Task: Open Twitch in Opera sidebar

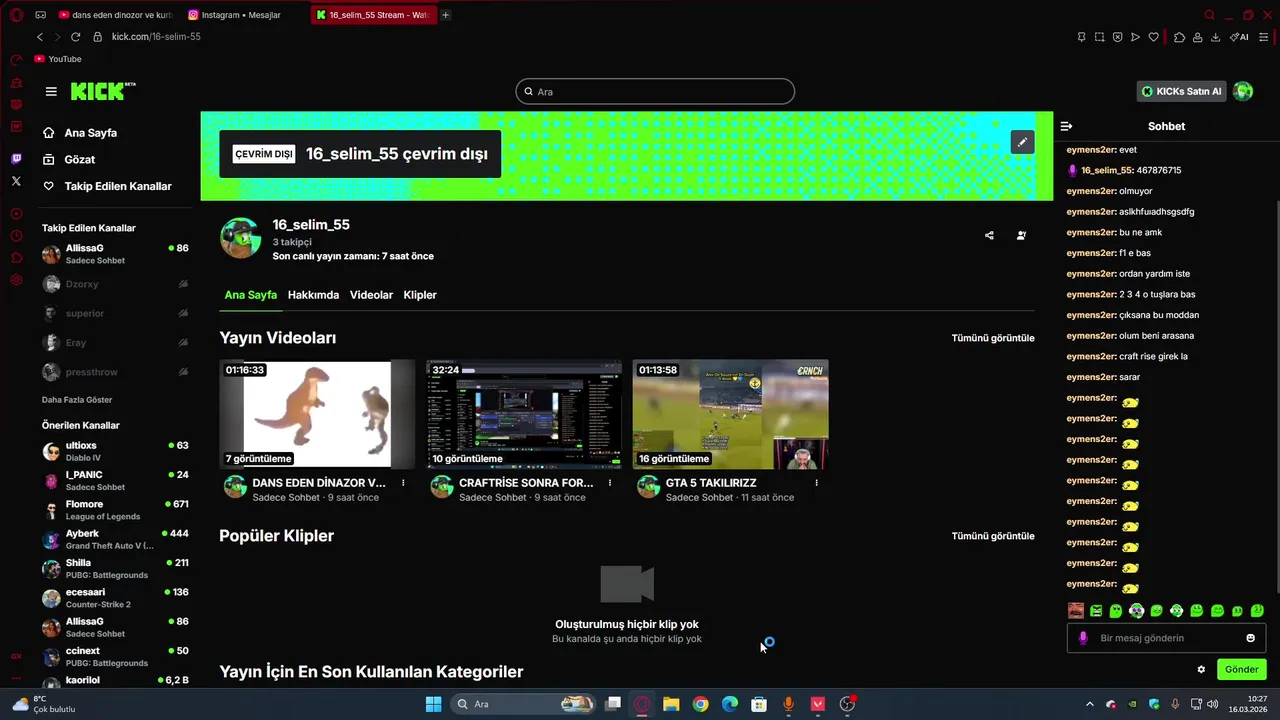Action: point(16,159)
